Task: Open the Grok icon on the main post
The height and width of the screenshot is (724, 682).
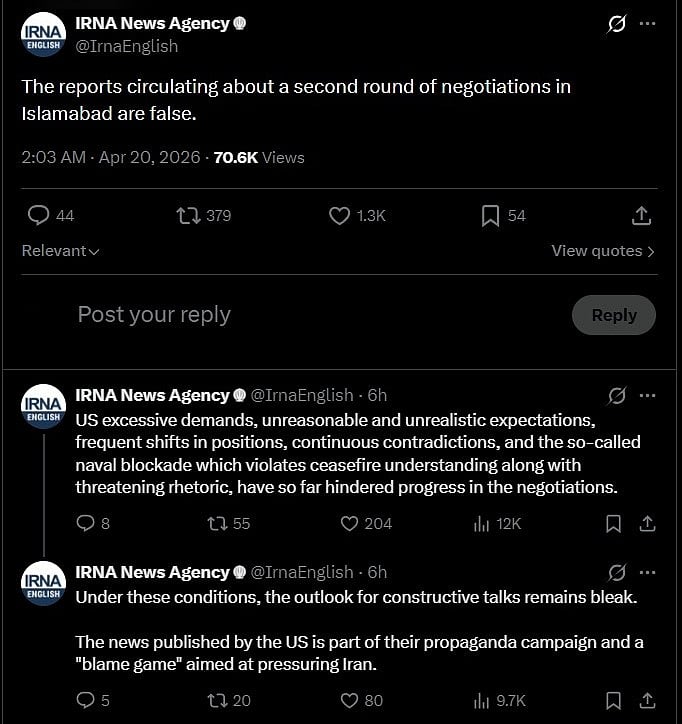Action: (x=616, y=24)
